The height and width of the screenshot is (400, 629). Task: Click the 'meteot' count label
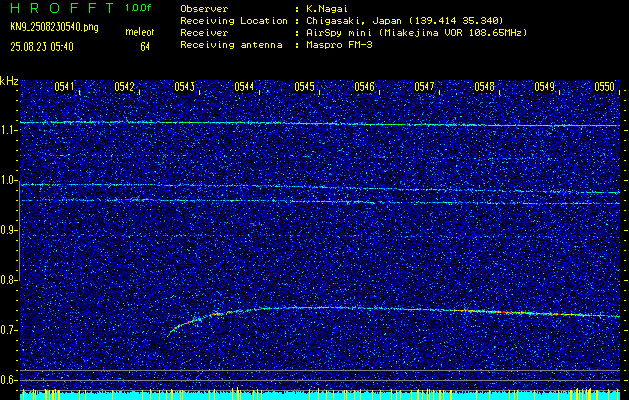(140, 32)
